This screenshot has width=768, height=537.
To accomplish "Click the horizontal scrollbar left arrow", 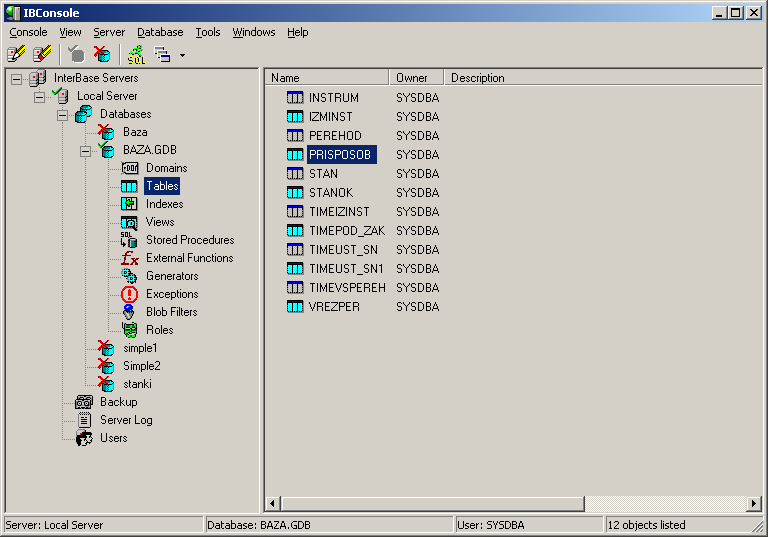I will coord(273,503).
